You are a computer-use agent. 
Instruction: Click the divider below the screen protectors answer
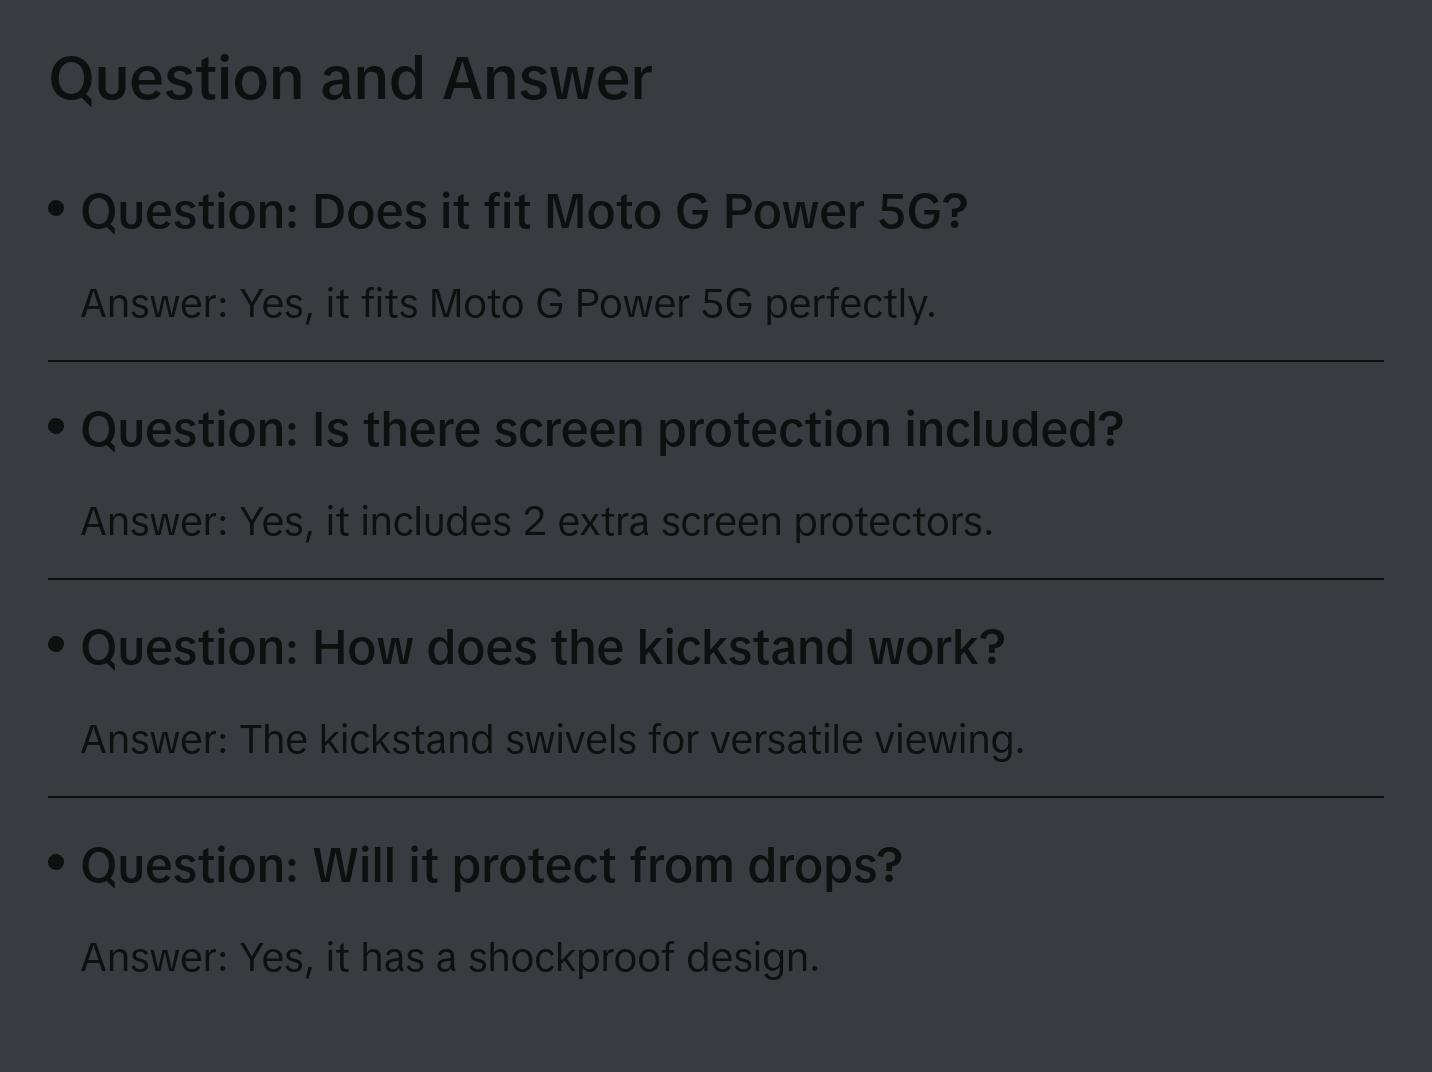(x=716, y=579)
